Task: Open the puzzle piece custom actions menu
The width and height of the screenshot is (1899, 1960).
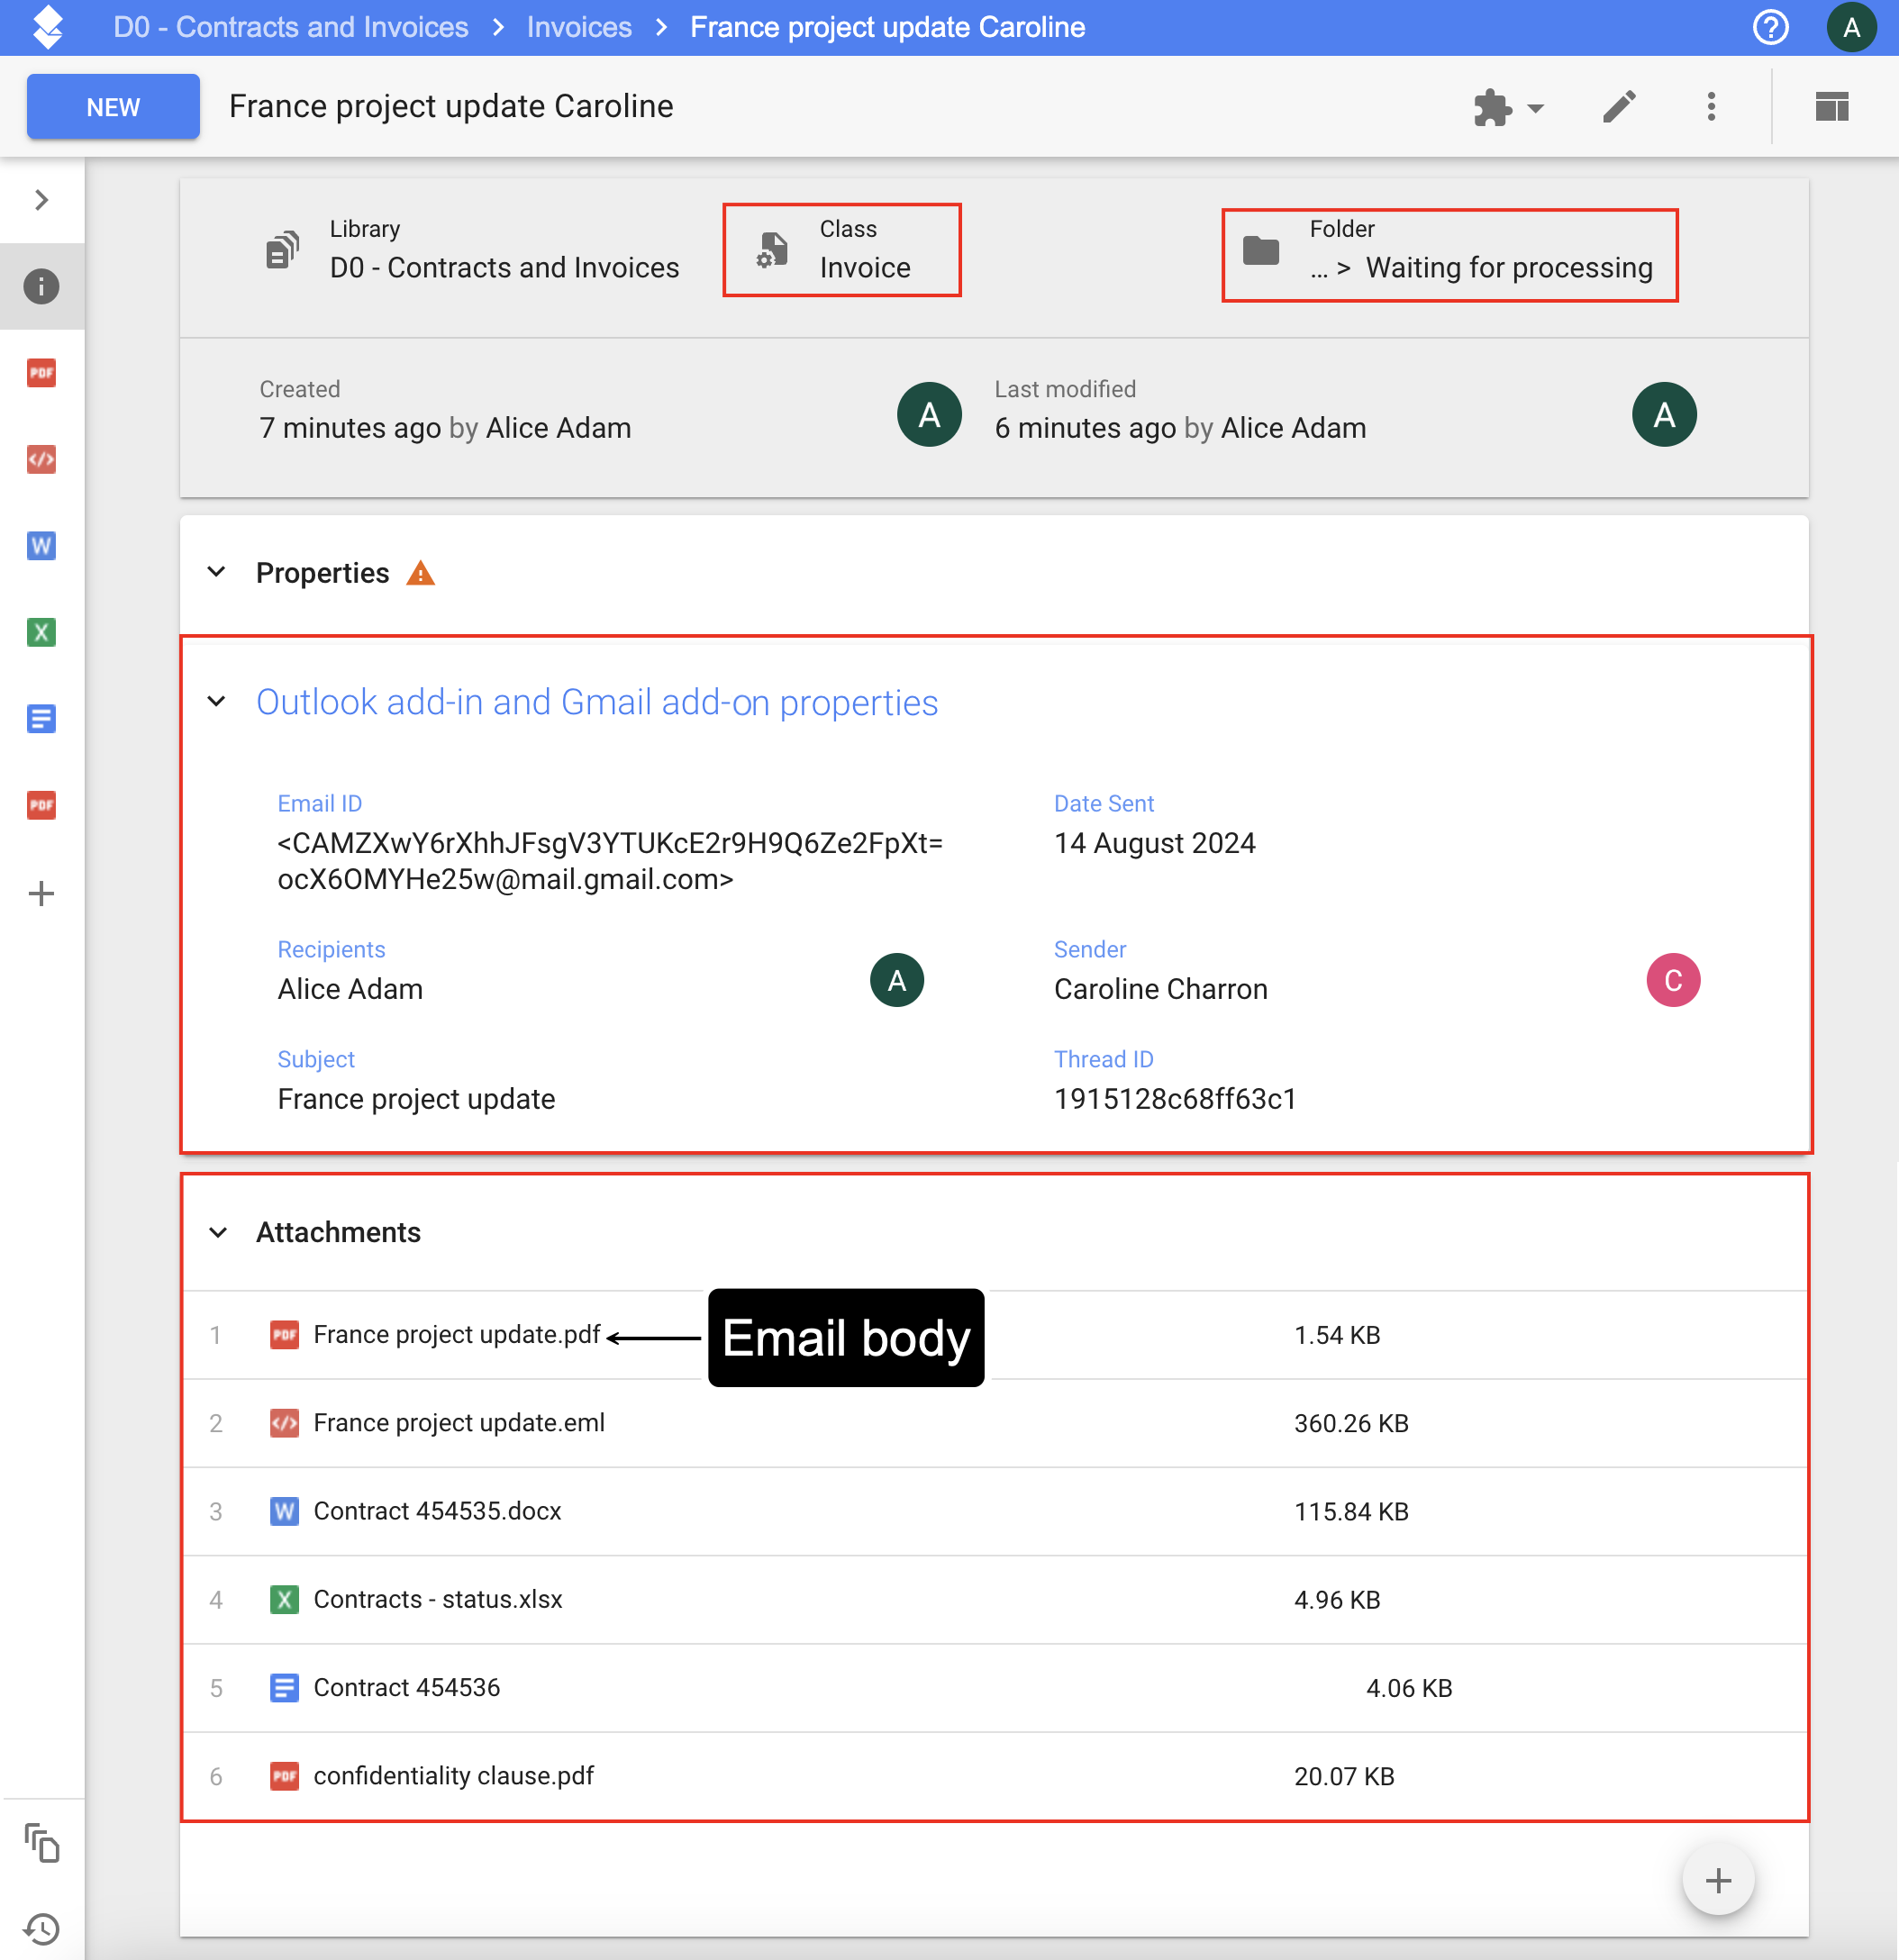Action: (x=1508, y=107)
